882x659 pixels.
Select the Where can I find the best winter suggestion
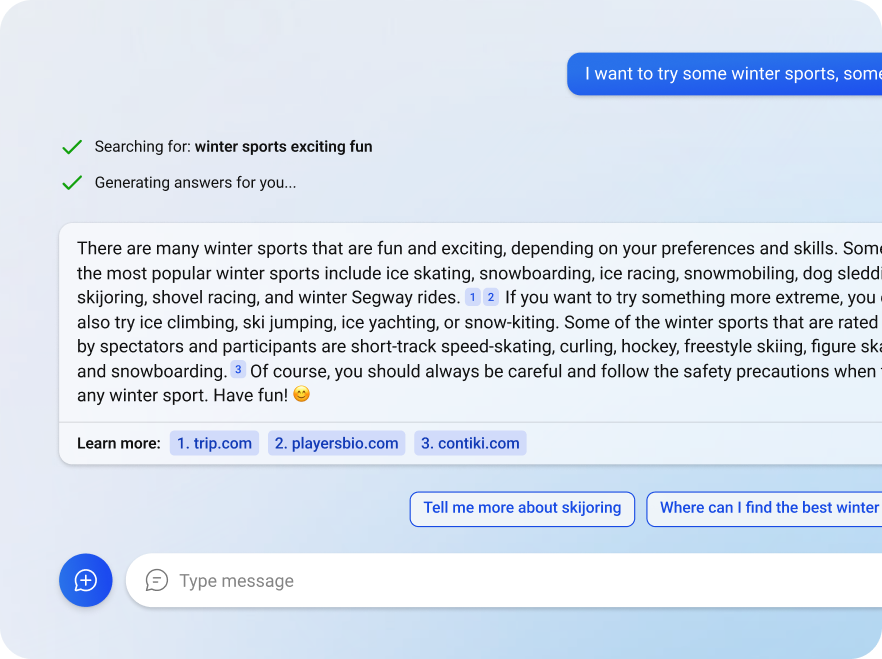pos(764,509)
